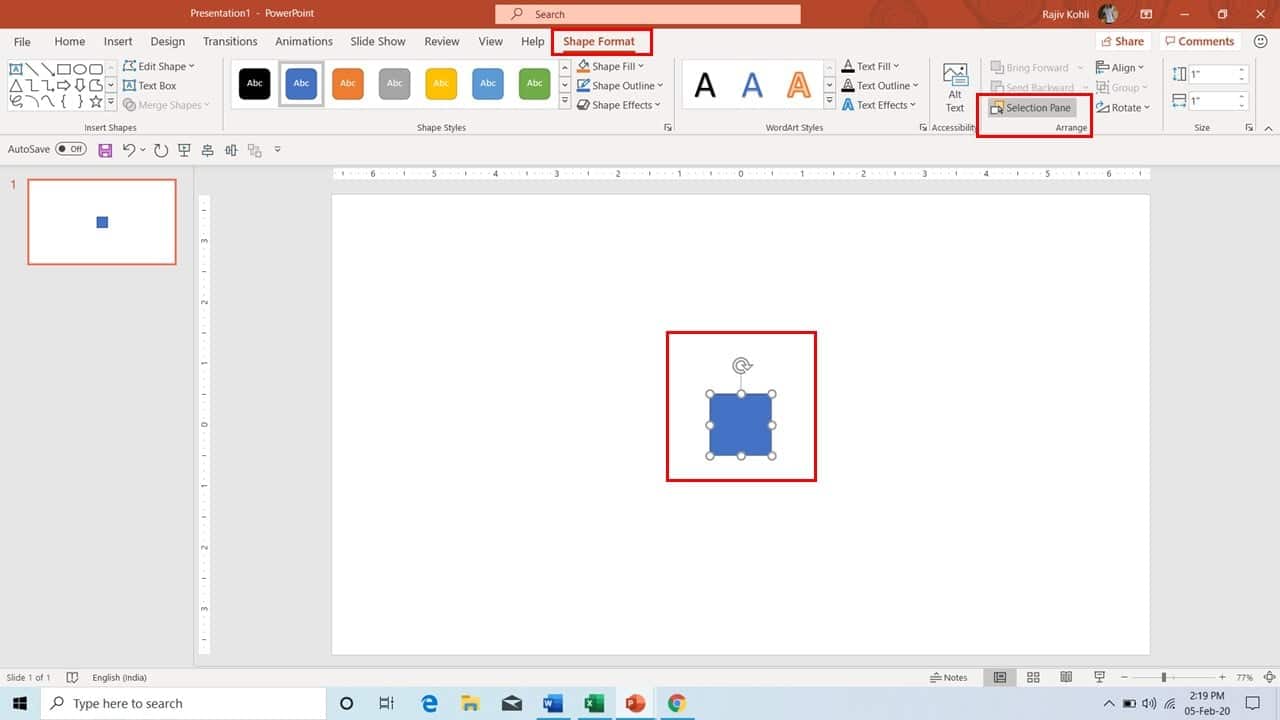The image size is (1280, 720).
Task: Insert a rectangle shape from gallery
Action: (63, 68)
